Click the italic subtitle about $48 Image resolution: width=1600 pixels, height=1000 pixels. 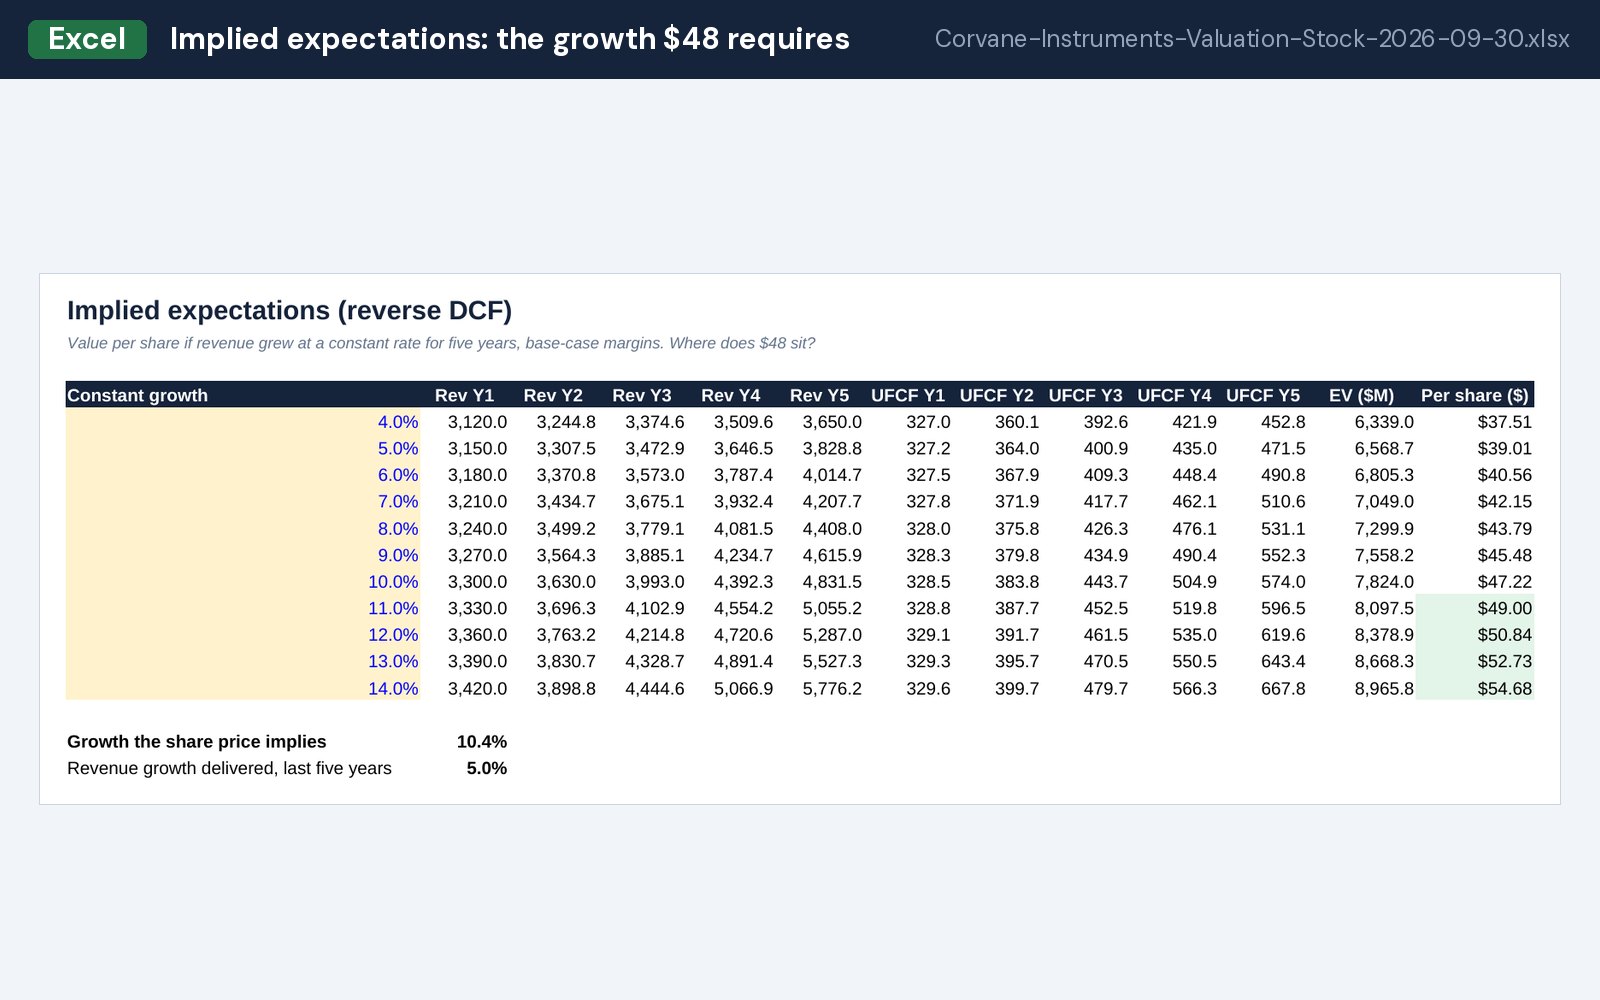coord(441,343)
